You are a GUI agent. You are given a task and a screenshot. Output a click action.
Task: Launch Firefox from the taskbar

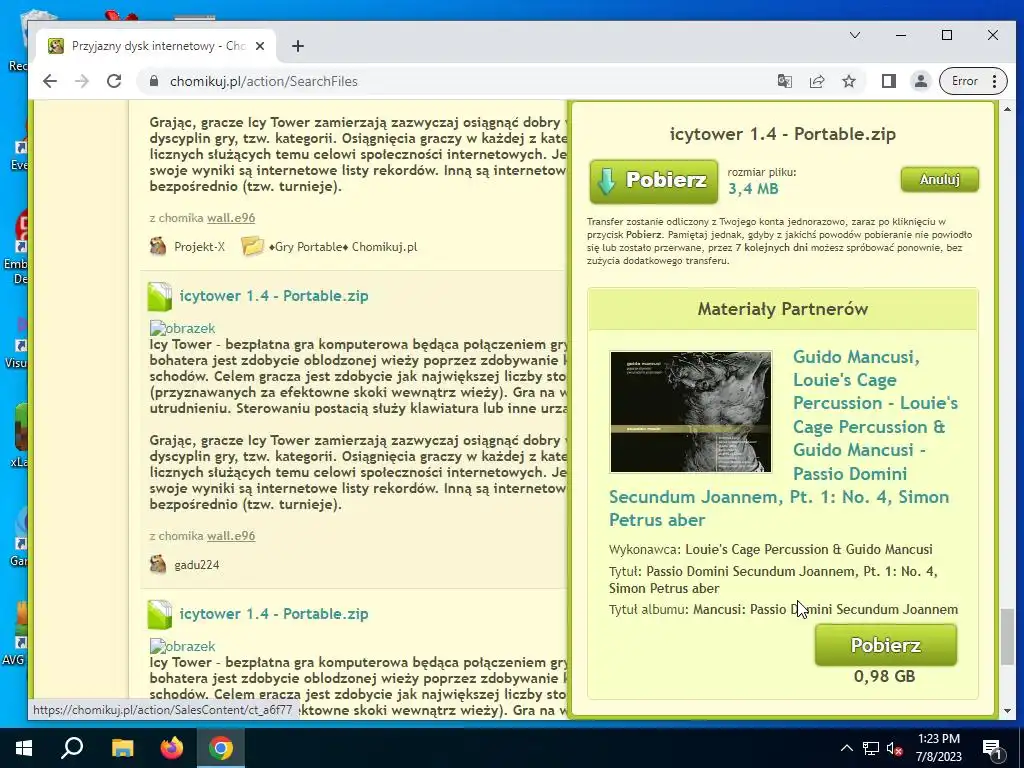coord(172,748)
